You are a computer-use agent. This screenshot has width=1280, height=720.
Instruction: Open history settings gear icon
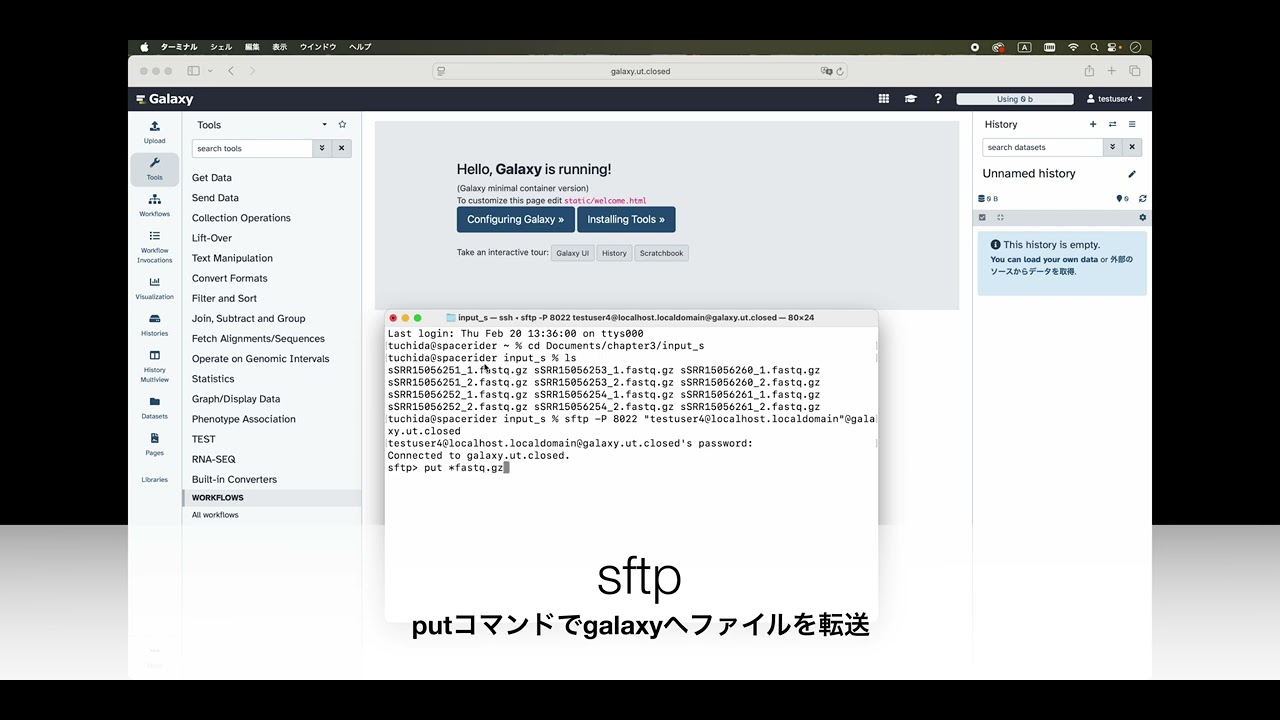[x=1143, y=217]
